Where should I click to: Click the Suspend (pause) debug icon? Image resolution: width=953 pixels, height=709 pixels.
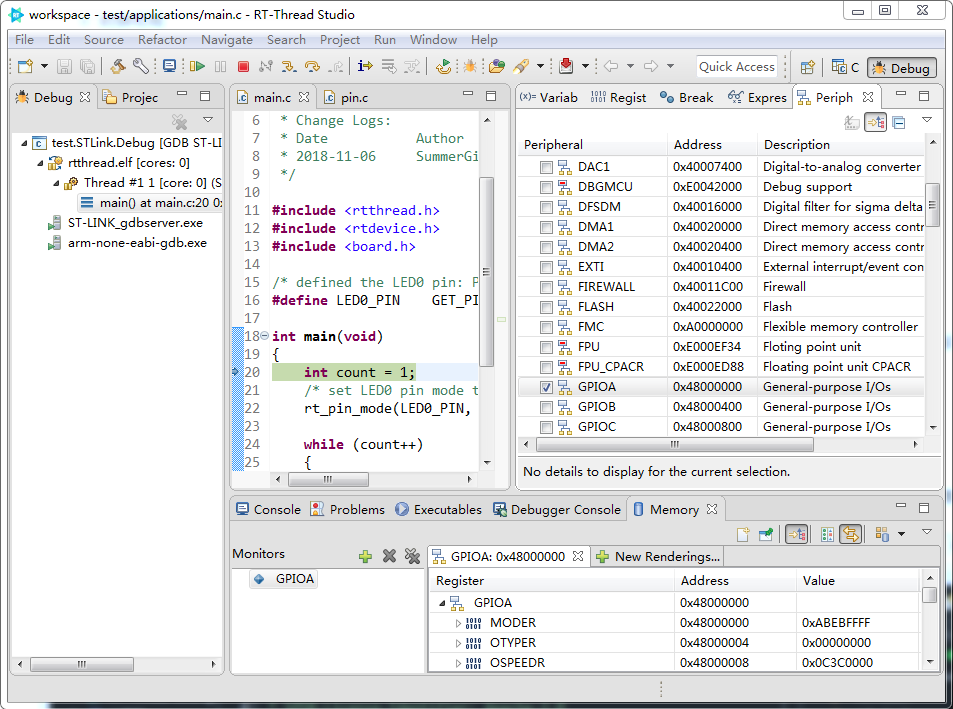pos(220,66)
